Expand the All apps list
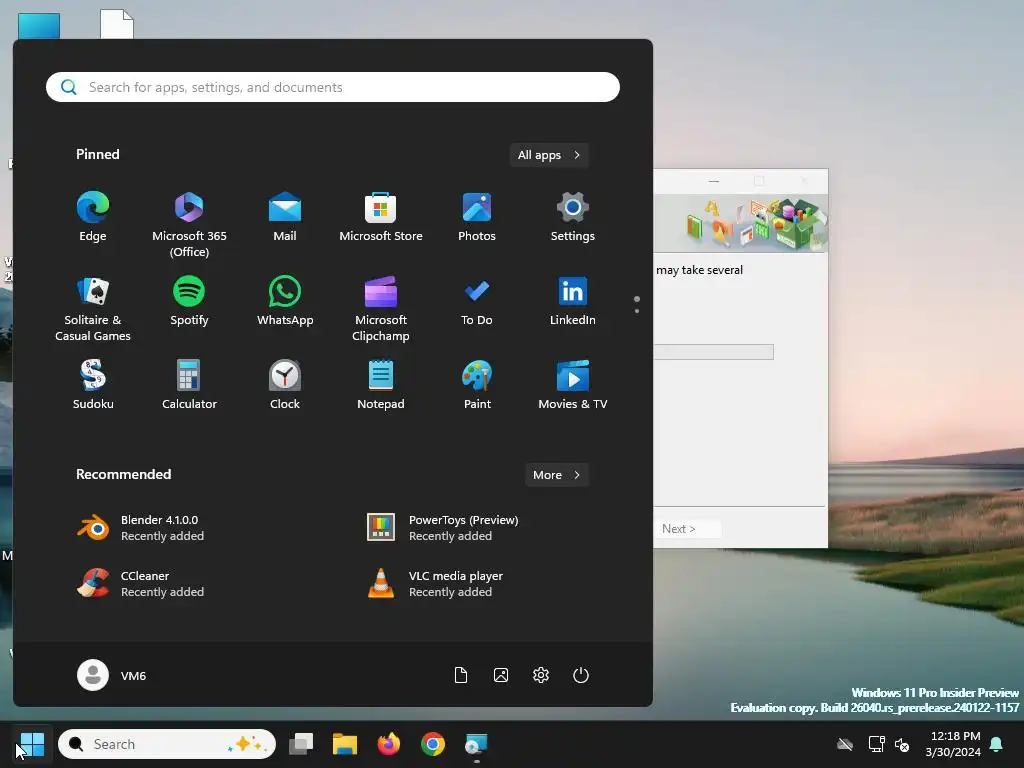The width and height of the screenshot is (1024, 768). (549, 155)
